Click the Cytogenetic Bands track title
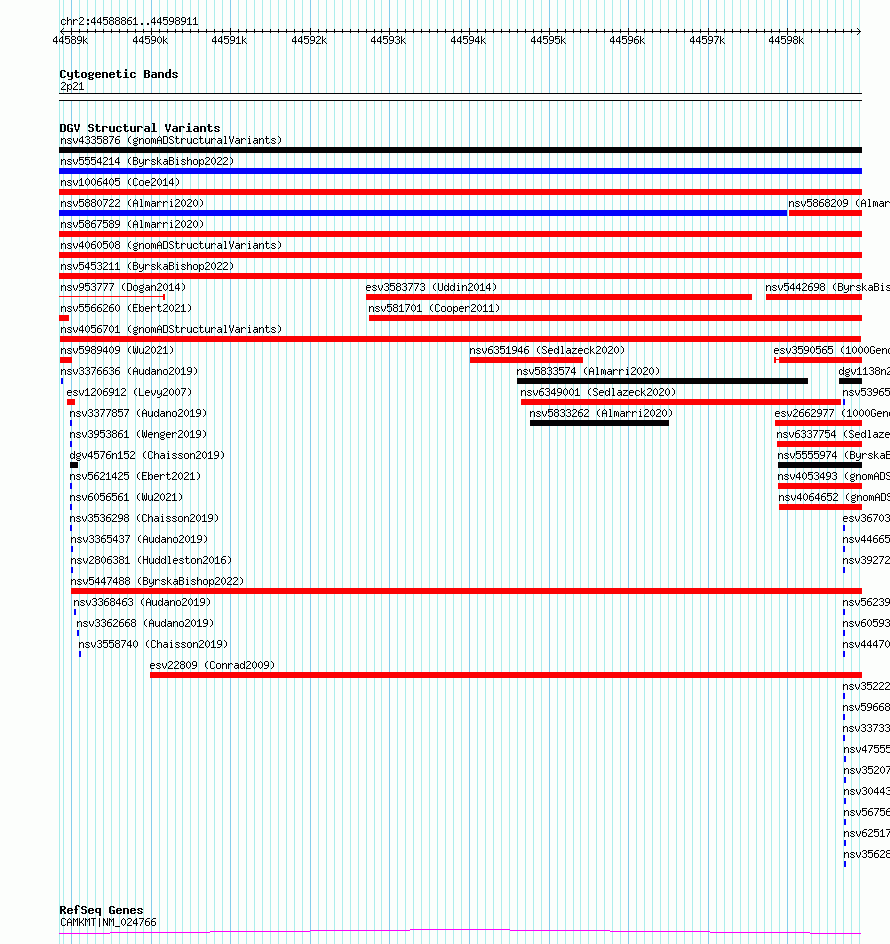 pos(119,74)
